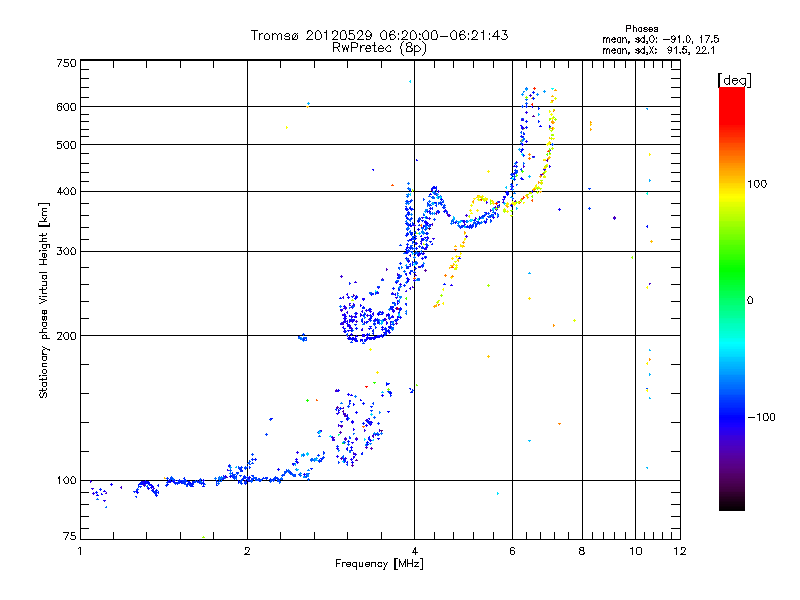Screen dimensions: 800x600
Task: Click the 750 tick on the height axis
Action: (x=66, y=63)
